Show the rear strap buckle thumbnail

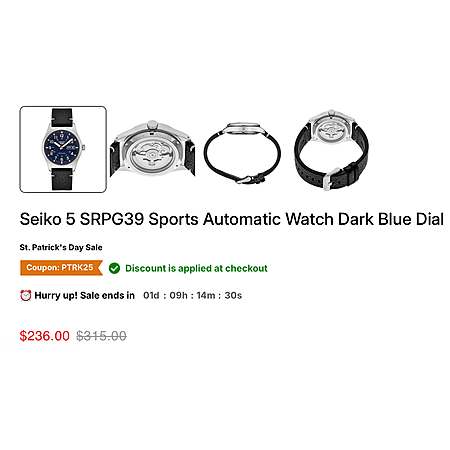[331, 150]
